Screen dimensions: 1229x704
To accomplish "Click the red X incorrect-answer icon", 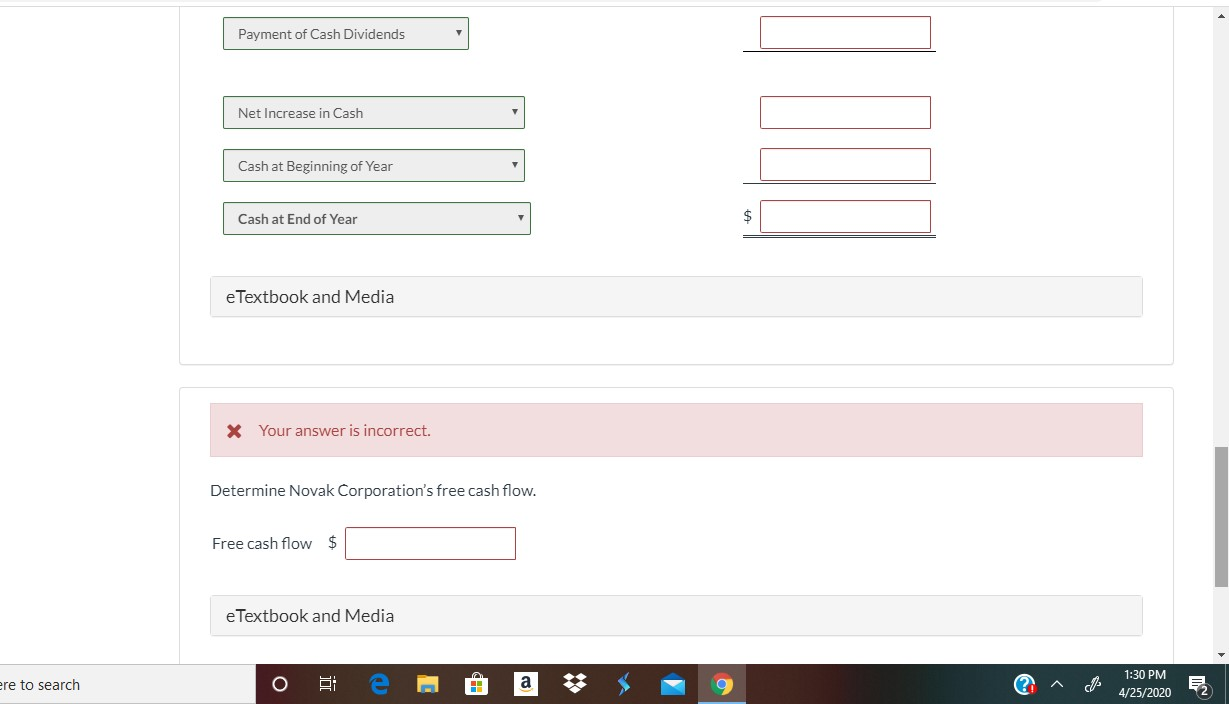I will tap(234, 431).
